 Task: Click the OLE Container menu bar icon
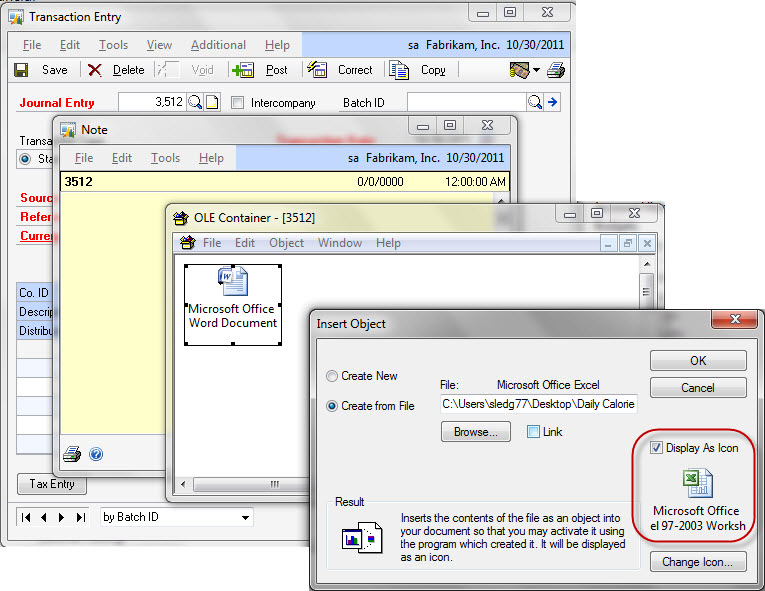(x=187, y=242)
